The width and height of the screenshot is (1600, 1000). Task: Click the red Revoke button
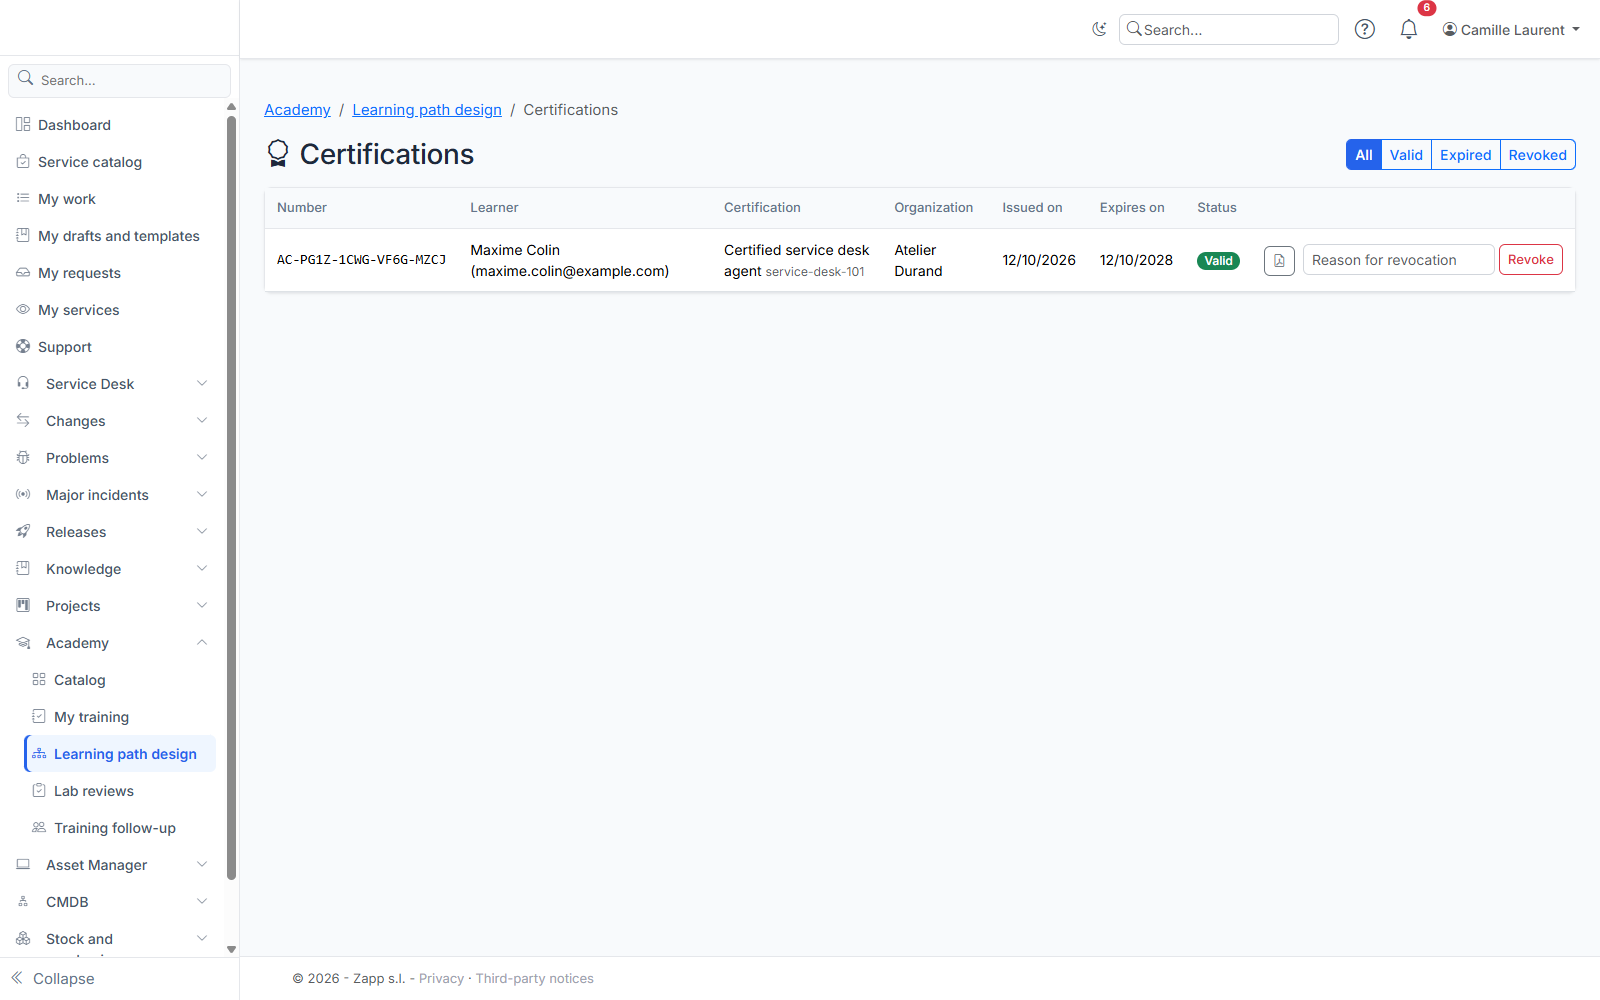tap(1531, 260)
